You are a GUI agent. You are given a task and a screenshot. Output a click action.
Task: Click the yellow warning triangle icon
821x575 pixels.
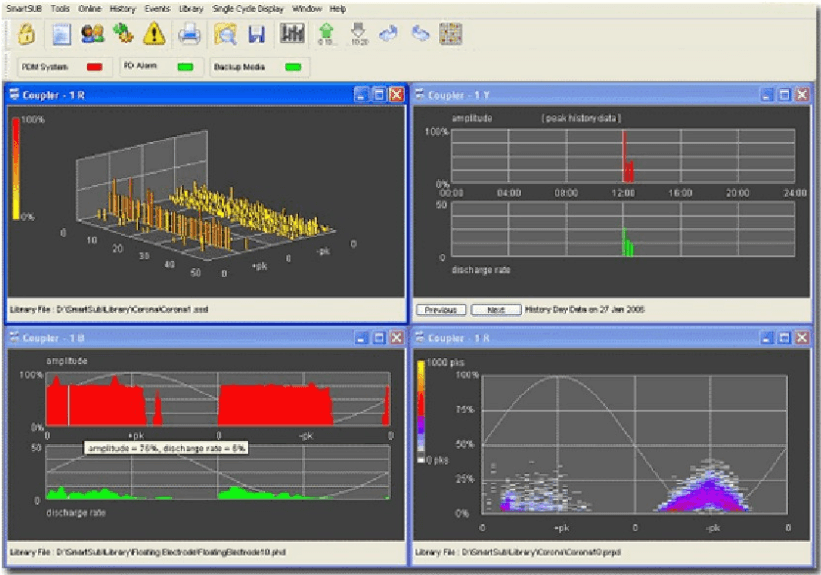pyautogui.click(x=154, y=33)
